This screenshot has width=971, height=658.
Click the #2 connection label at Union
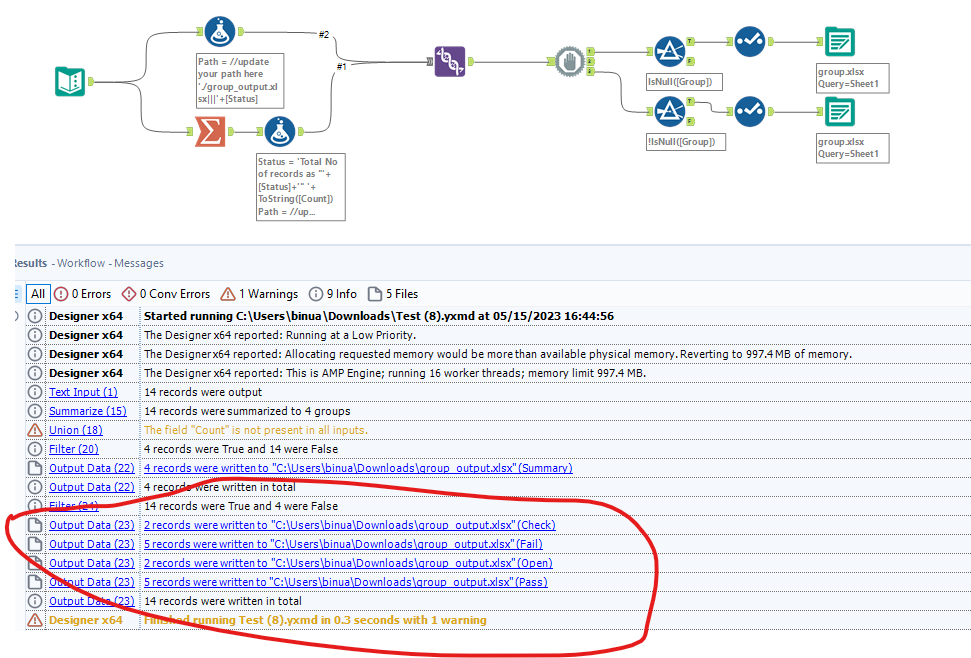point(324,35)
